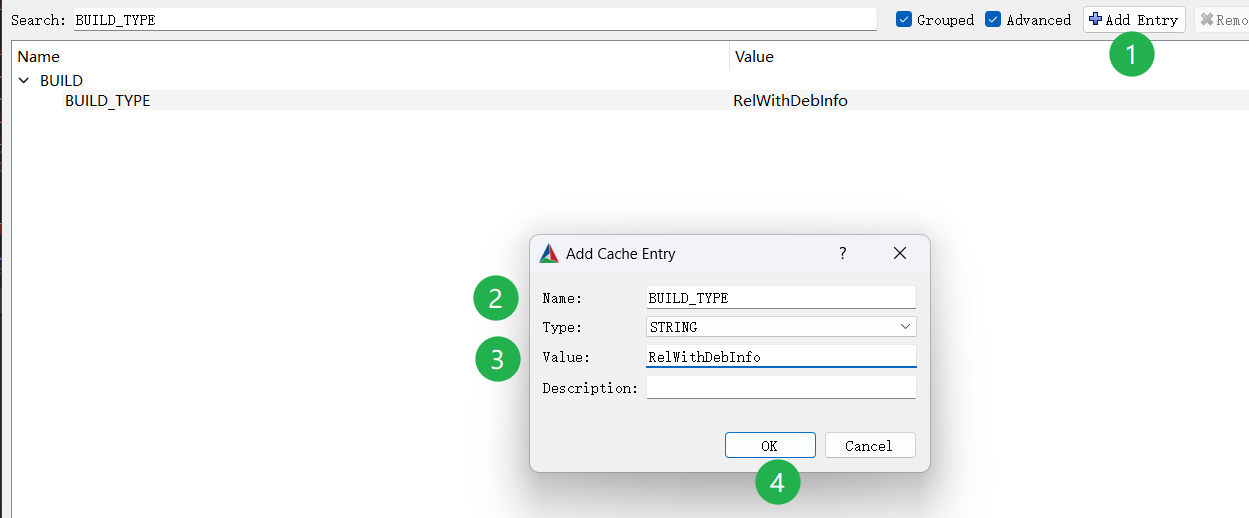Focus the Search field containing BUILD_TYPE

click(475, 20)
